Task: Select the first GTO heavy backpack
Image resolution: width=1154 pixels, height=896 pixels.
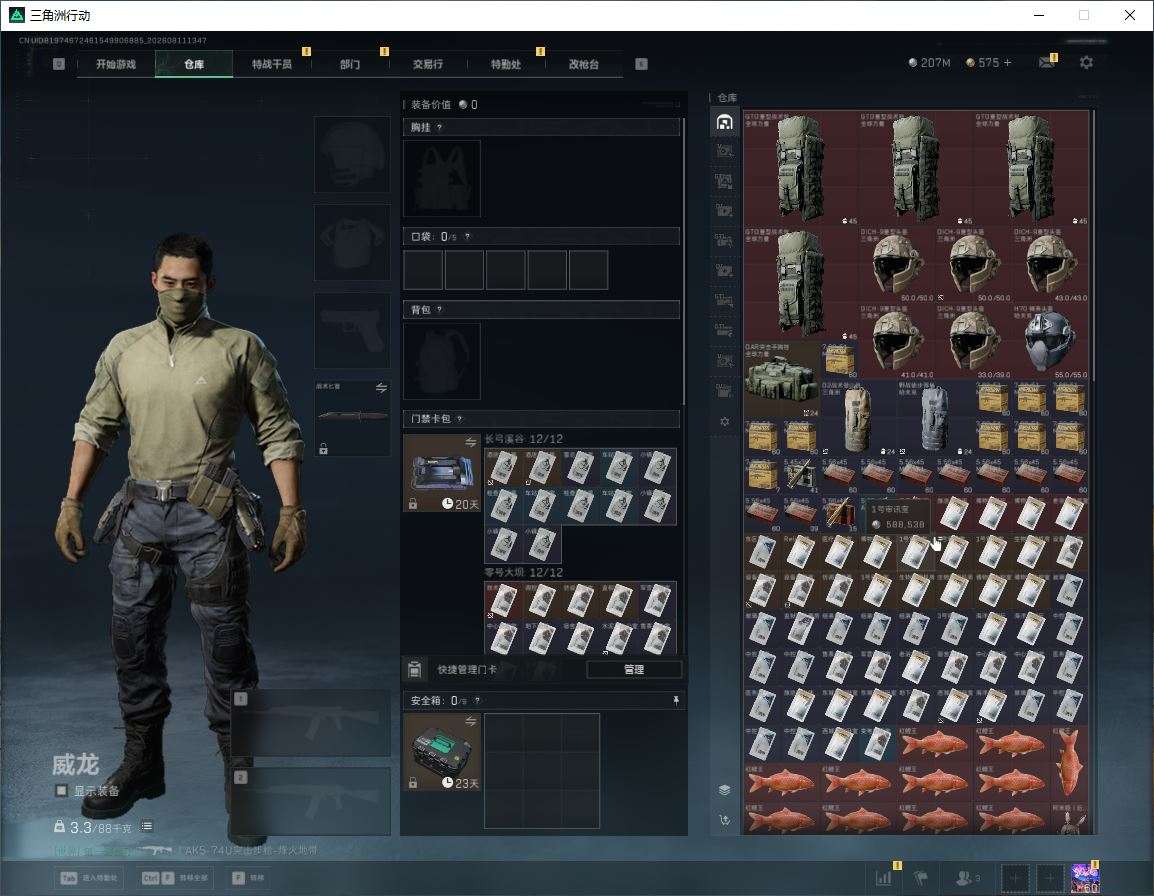Action: tap(801, 169)
